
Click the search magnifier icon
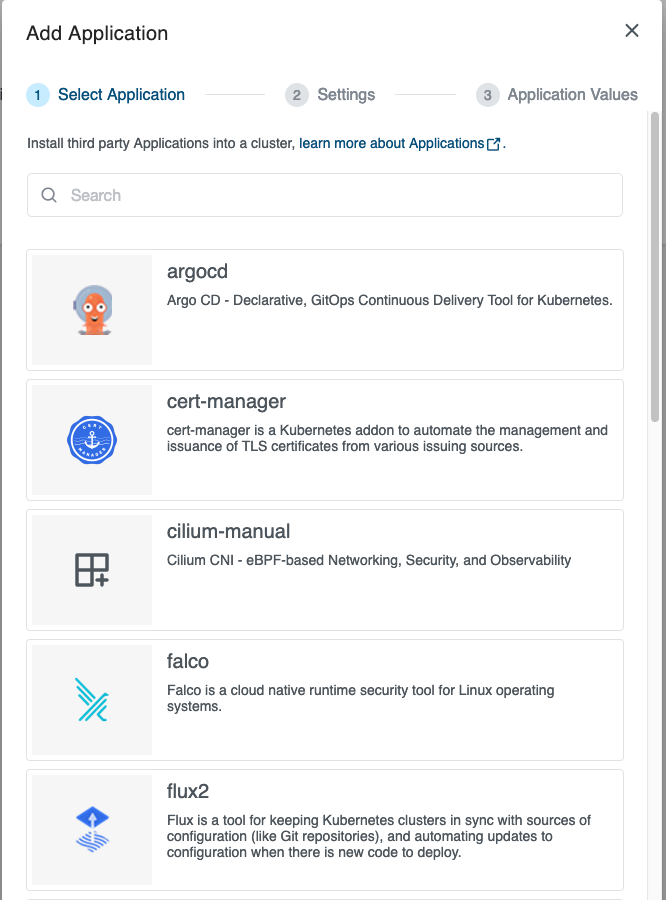[x=49, y=194]
